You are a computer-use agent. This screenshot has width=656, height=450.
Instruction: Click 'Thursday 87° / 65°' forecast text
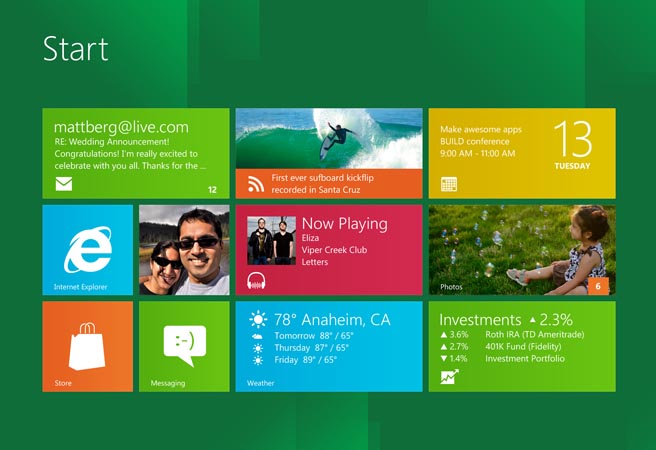pyautogui.click(x=311, y=348)
